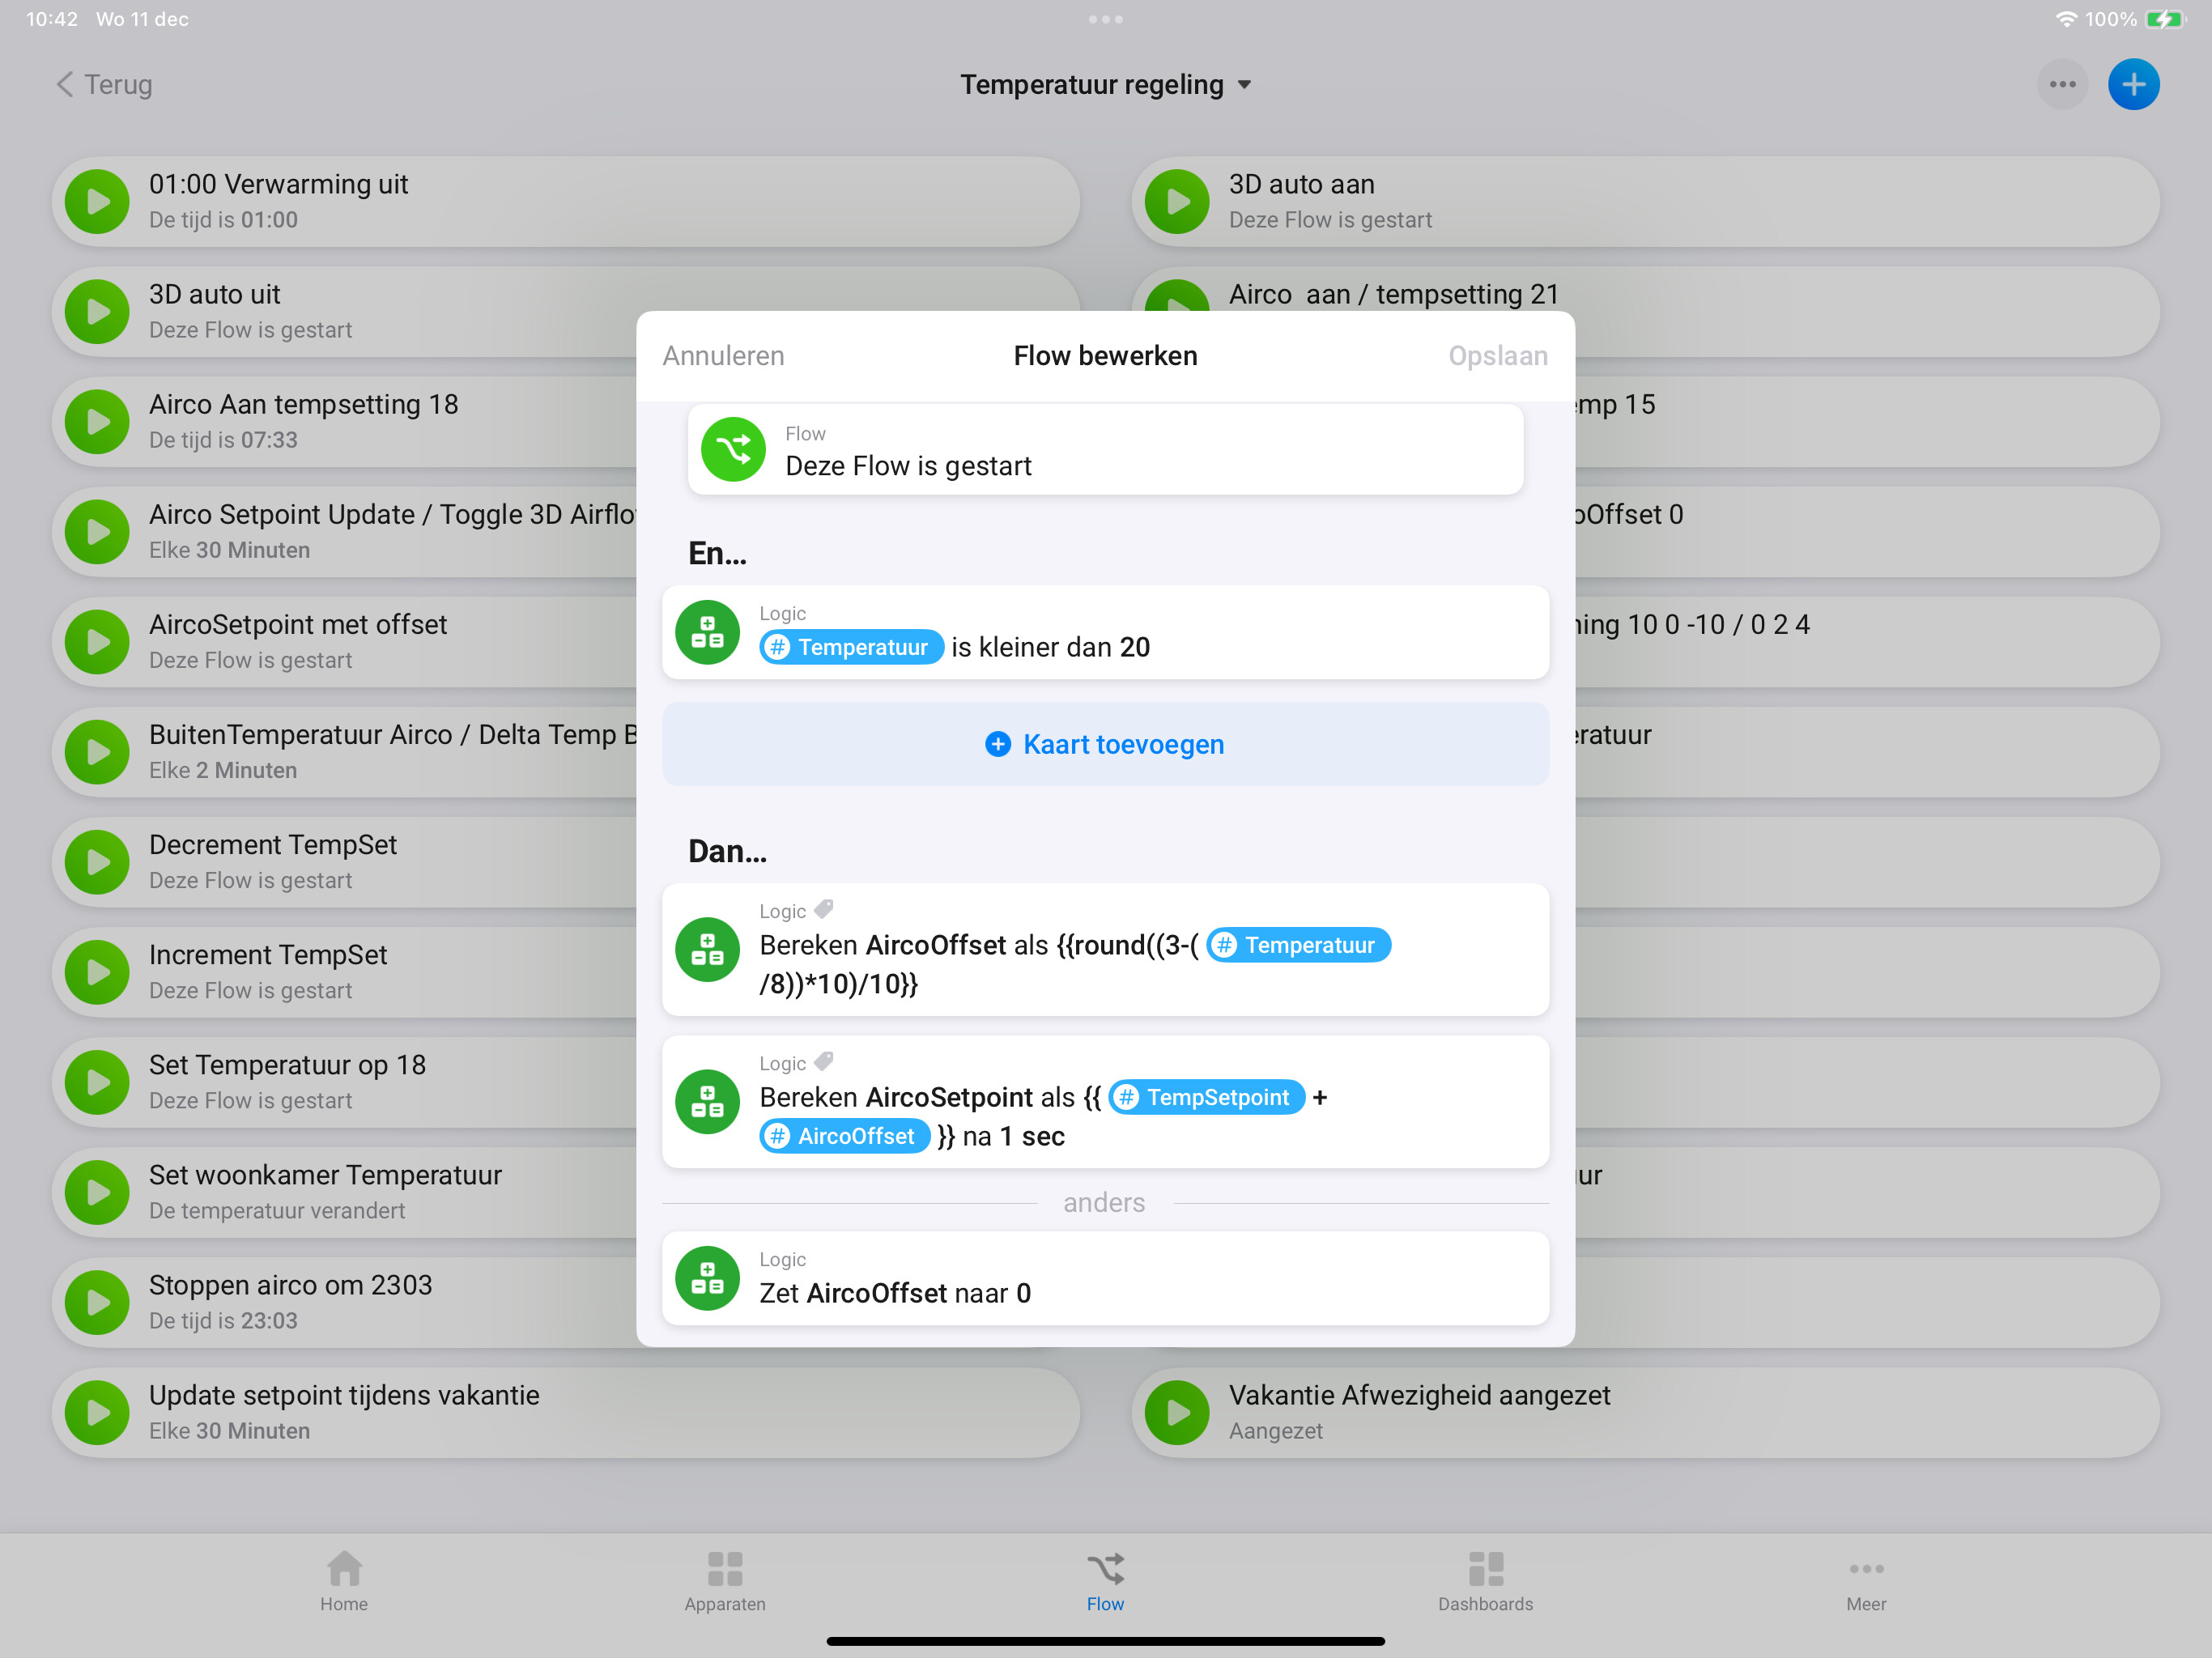This screenshot has height=1658, width=2212.
Task: Start the 3D auto aan flow
Action: point(1177,202)
